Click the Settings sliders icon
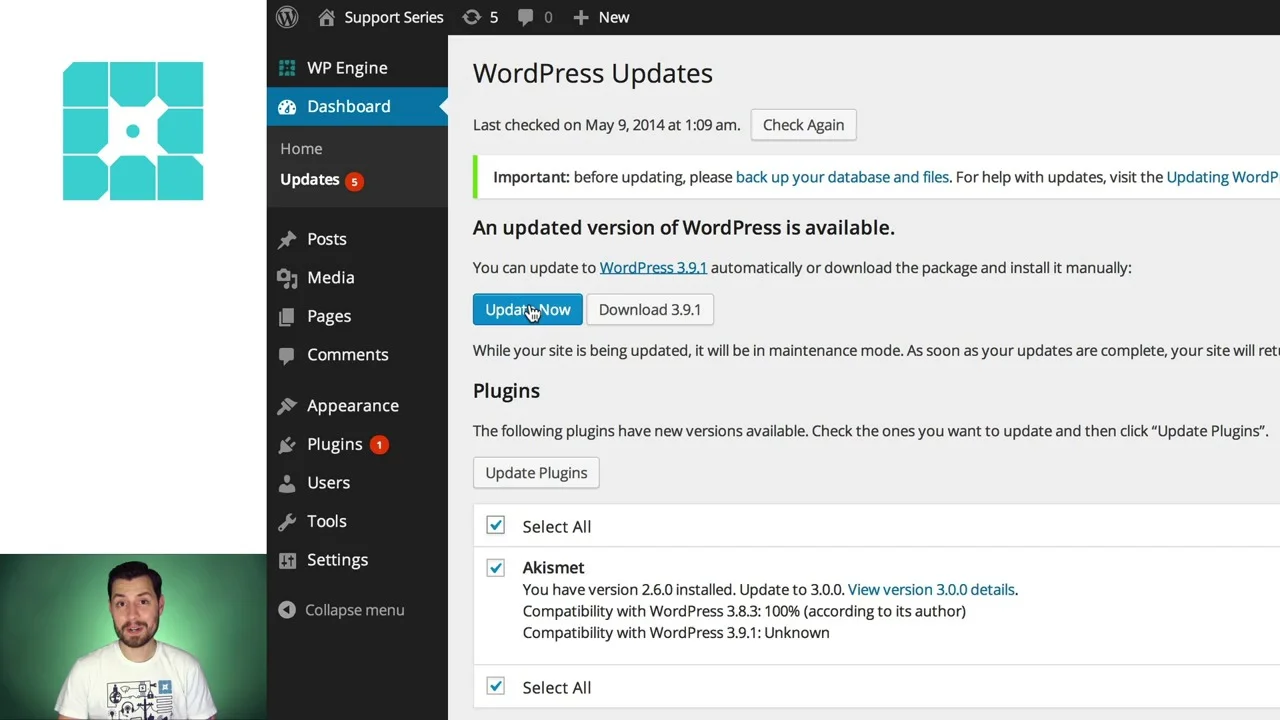 287,560
